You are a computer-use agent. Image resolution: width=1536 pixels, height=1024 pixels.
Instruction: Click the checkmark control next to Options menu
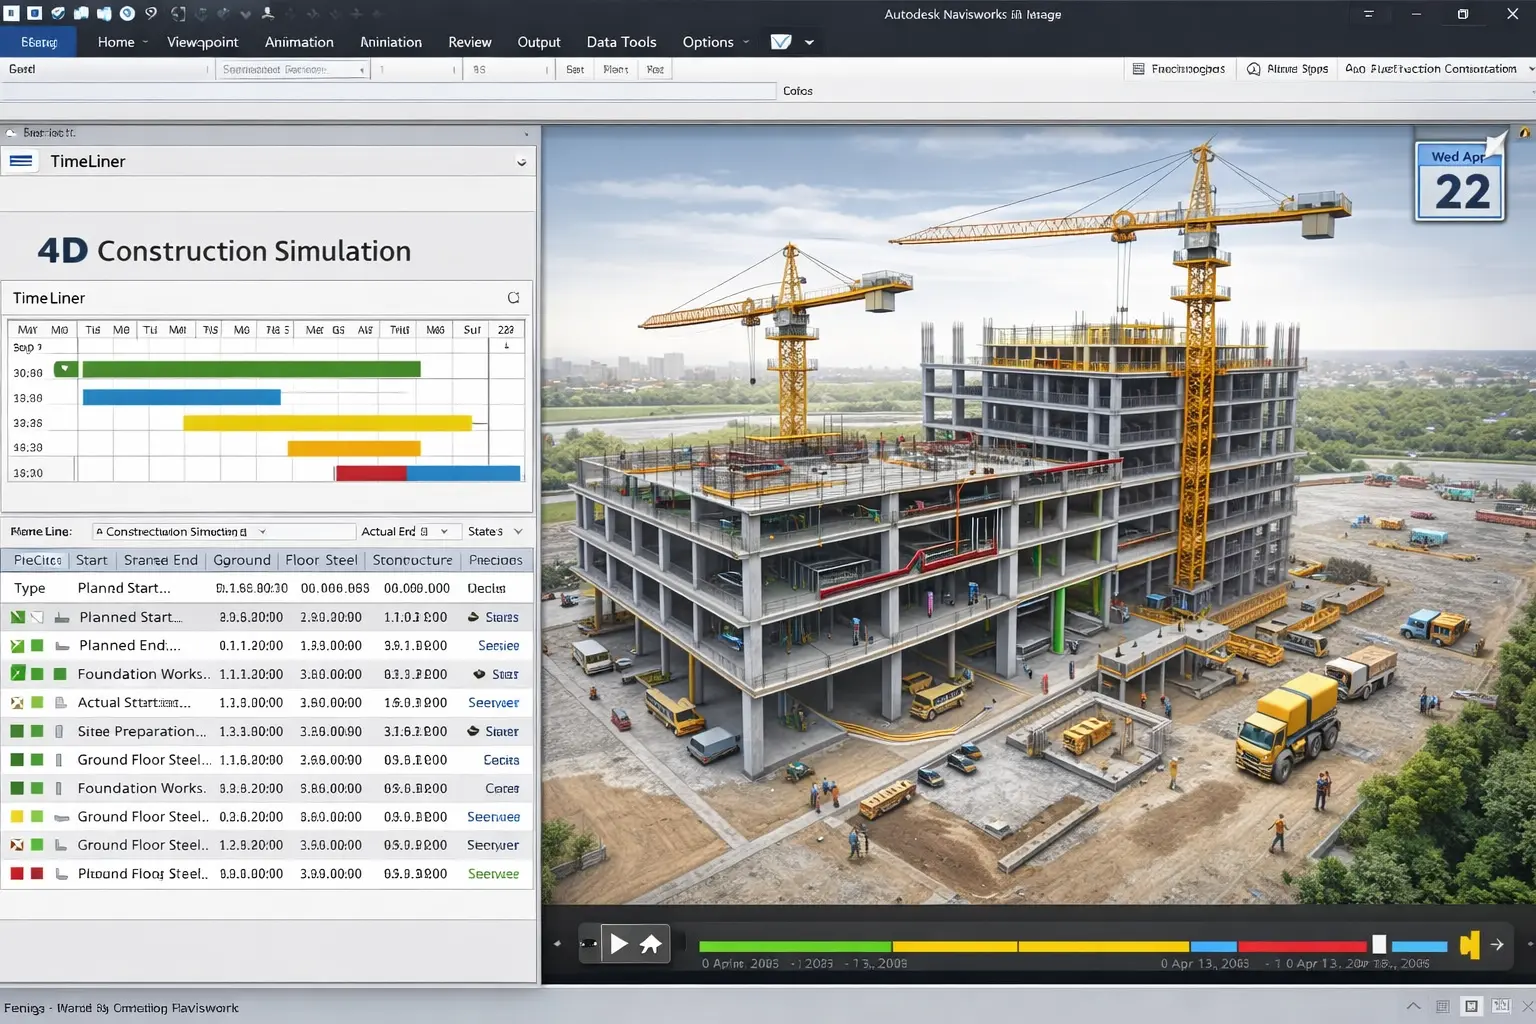[x=783, y=41]
